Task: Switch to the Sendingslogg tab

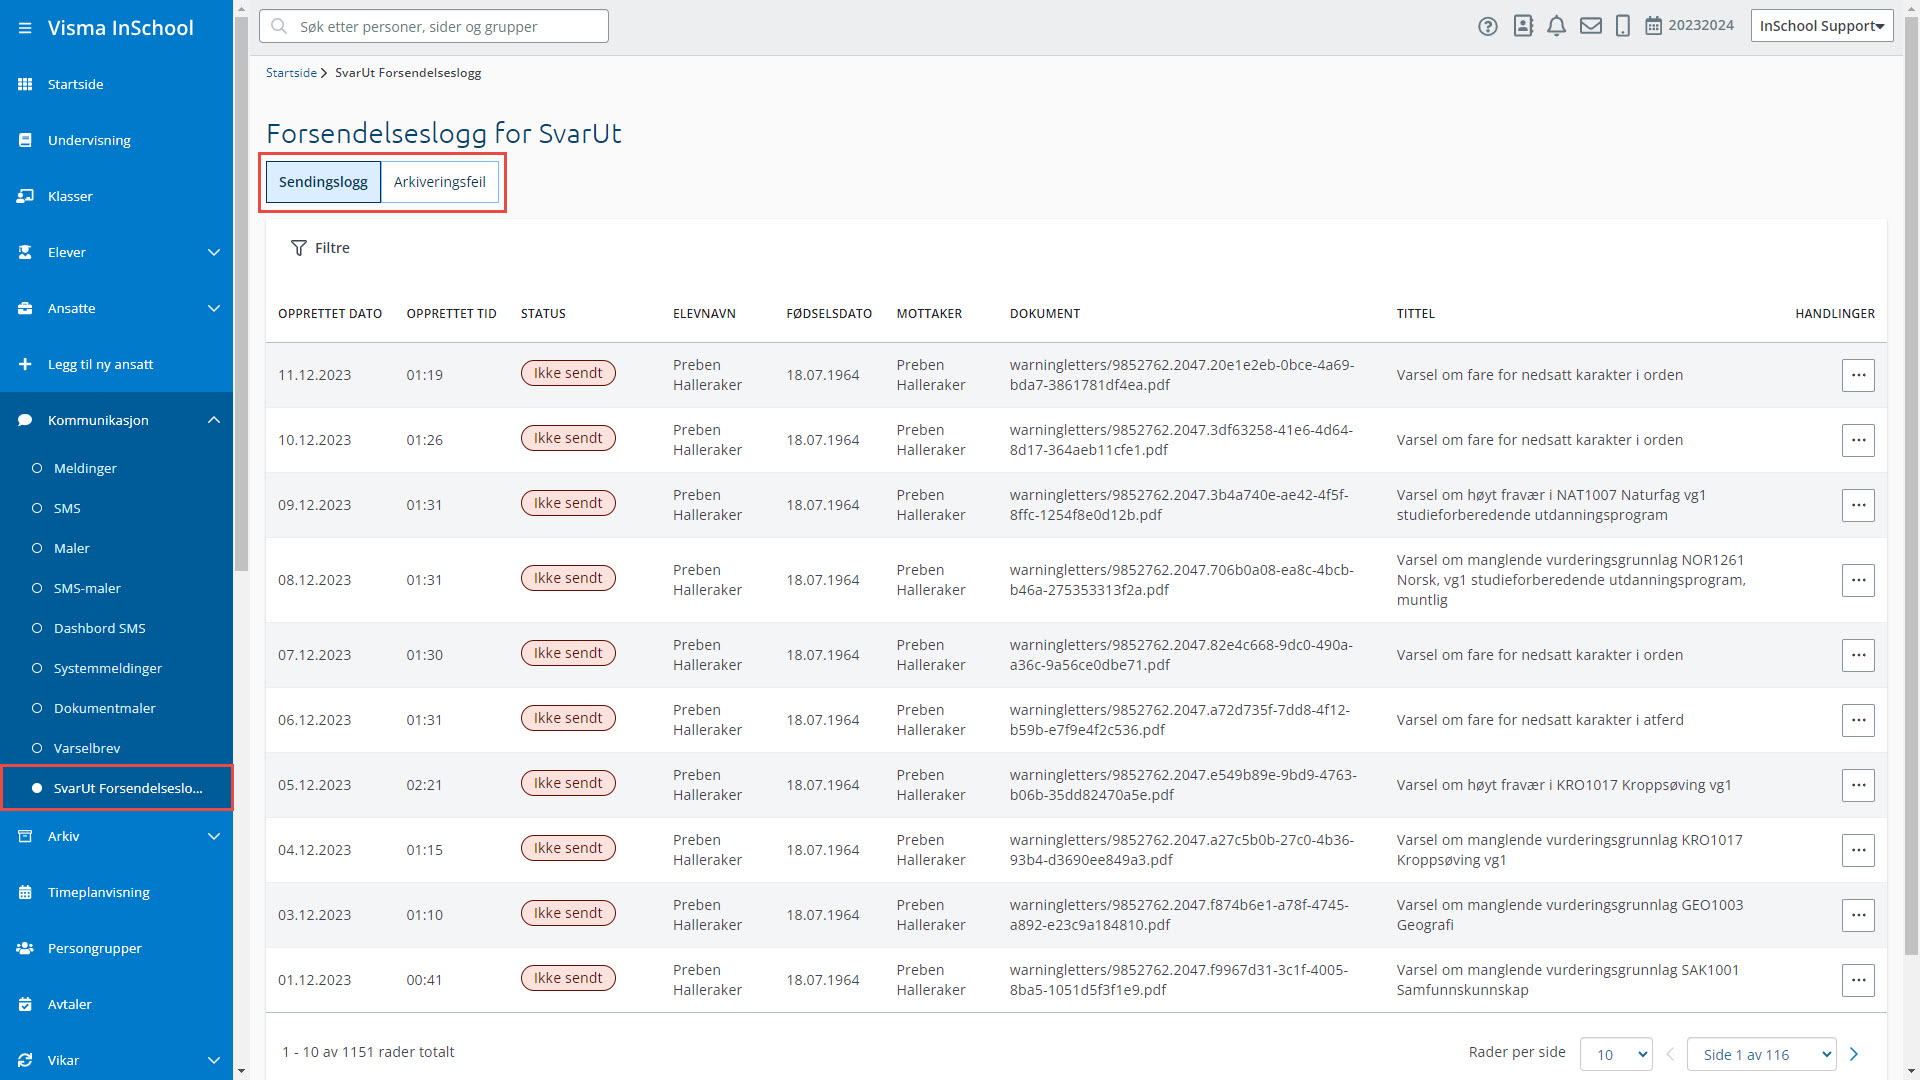Action: click(x=323, y=182)
